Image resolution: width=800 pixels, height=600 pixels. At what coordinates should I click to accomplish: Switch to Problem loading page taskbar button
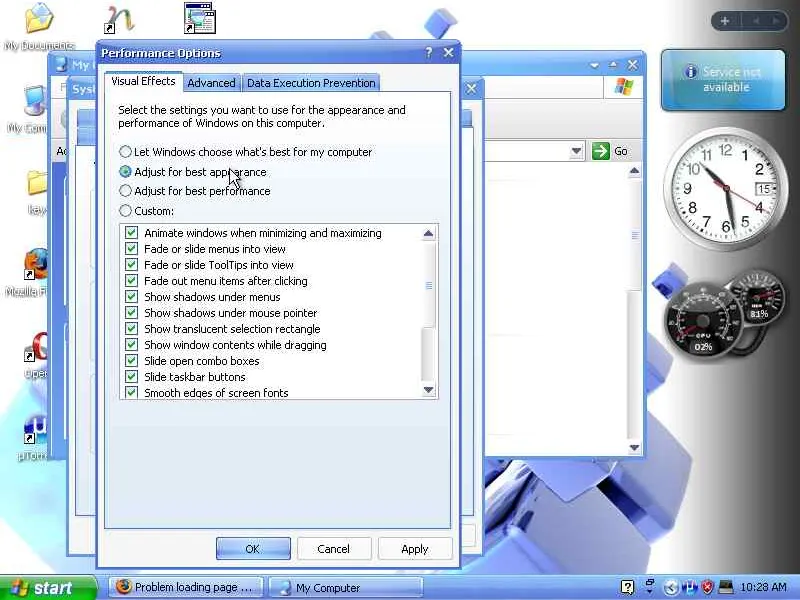(x=186, y=587)
